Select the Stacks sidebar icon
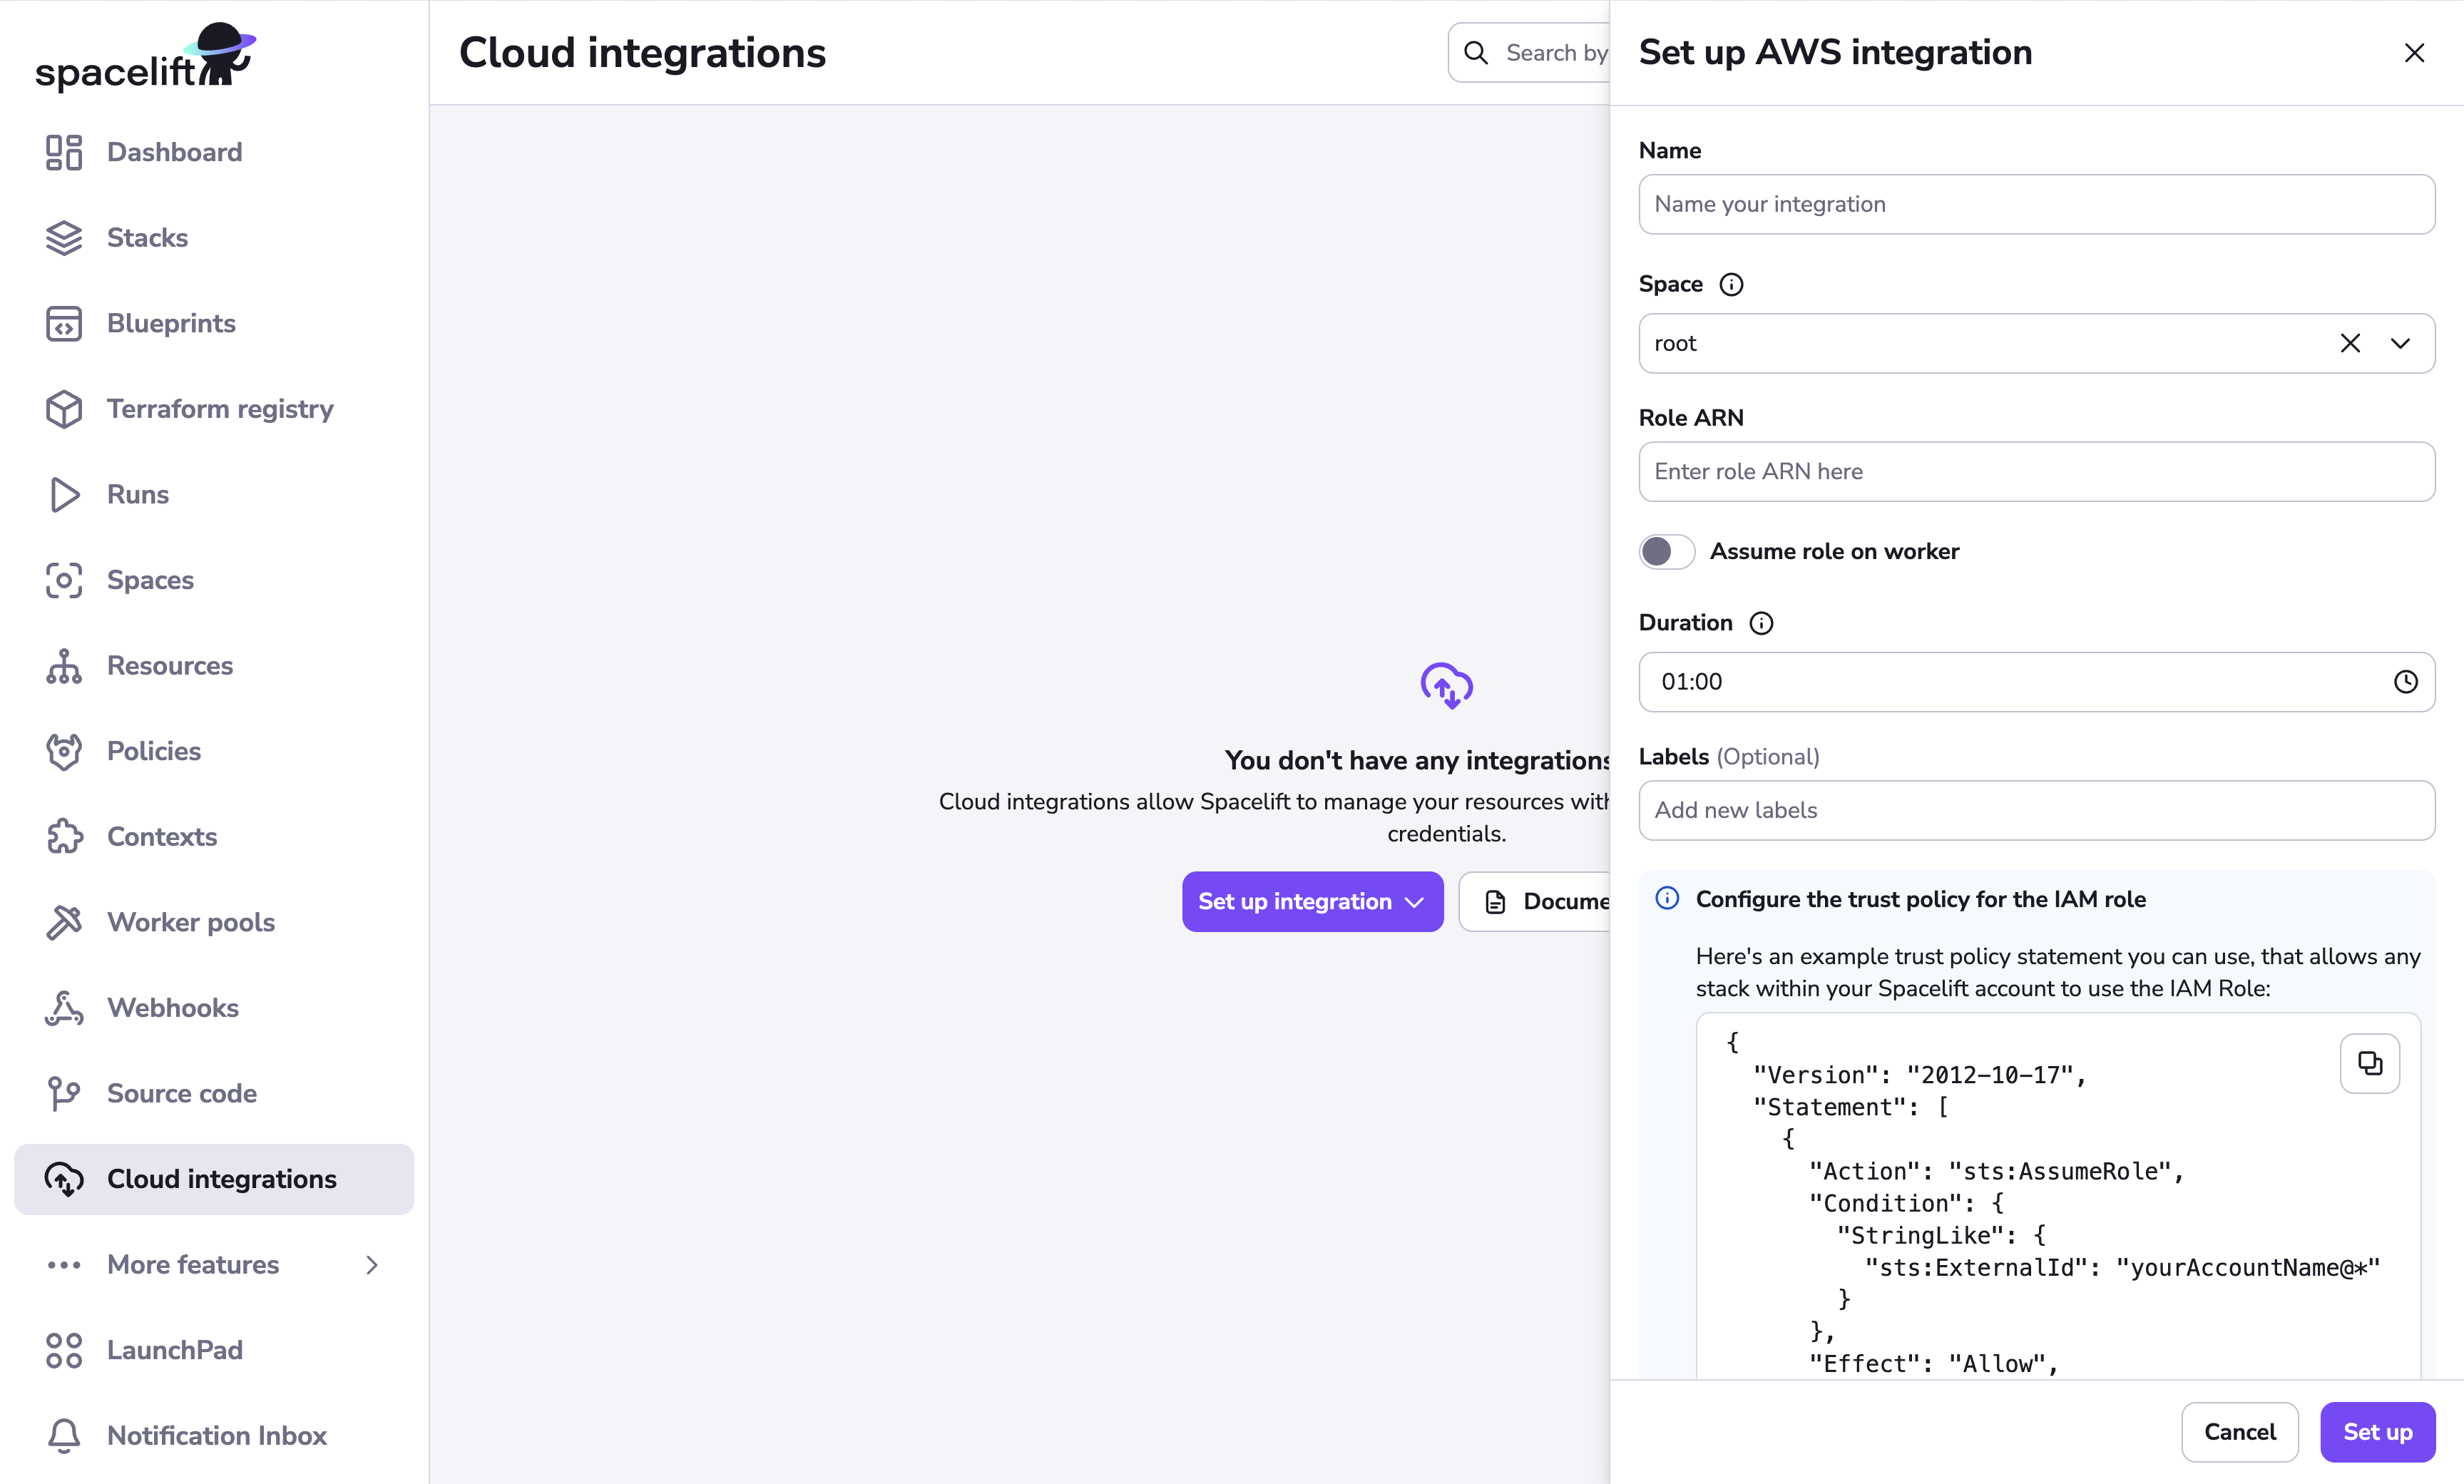 [64, 238]
